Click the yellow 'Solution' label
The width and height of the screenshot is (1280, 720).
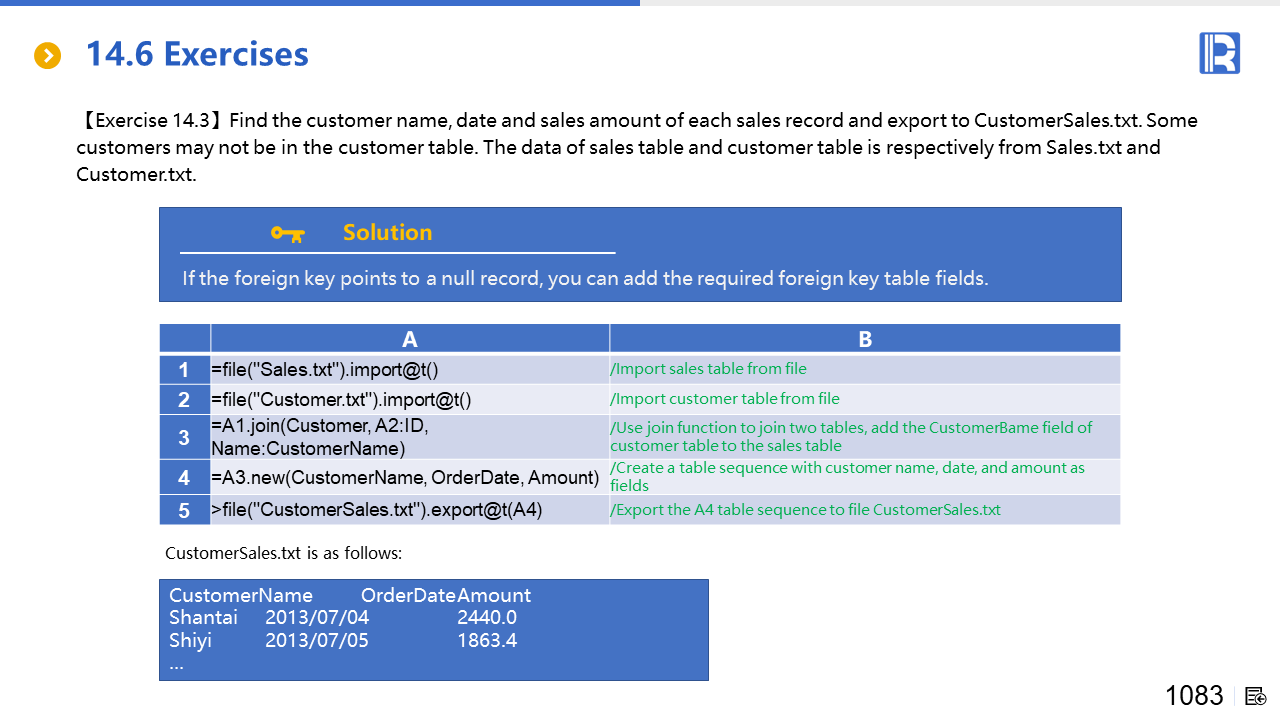coord(387,233)
